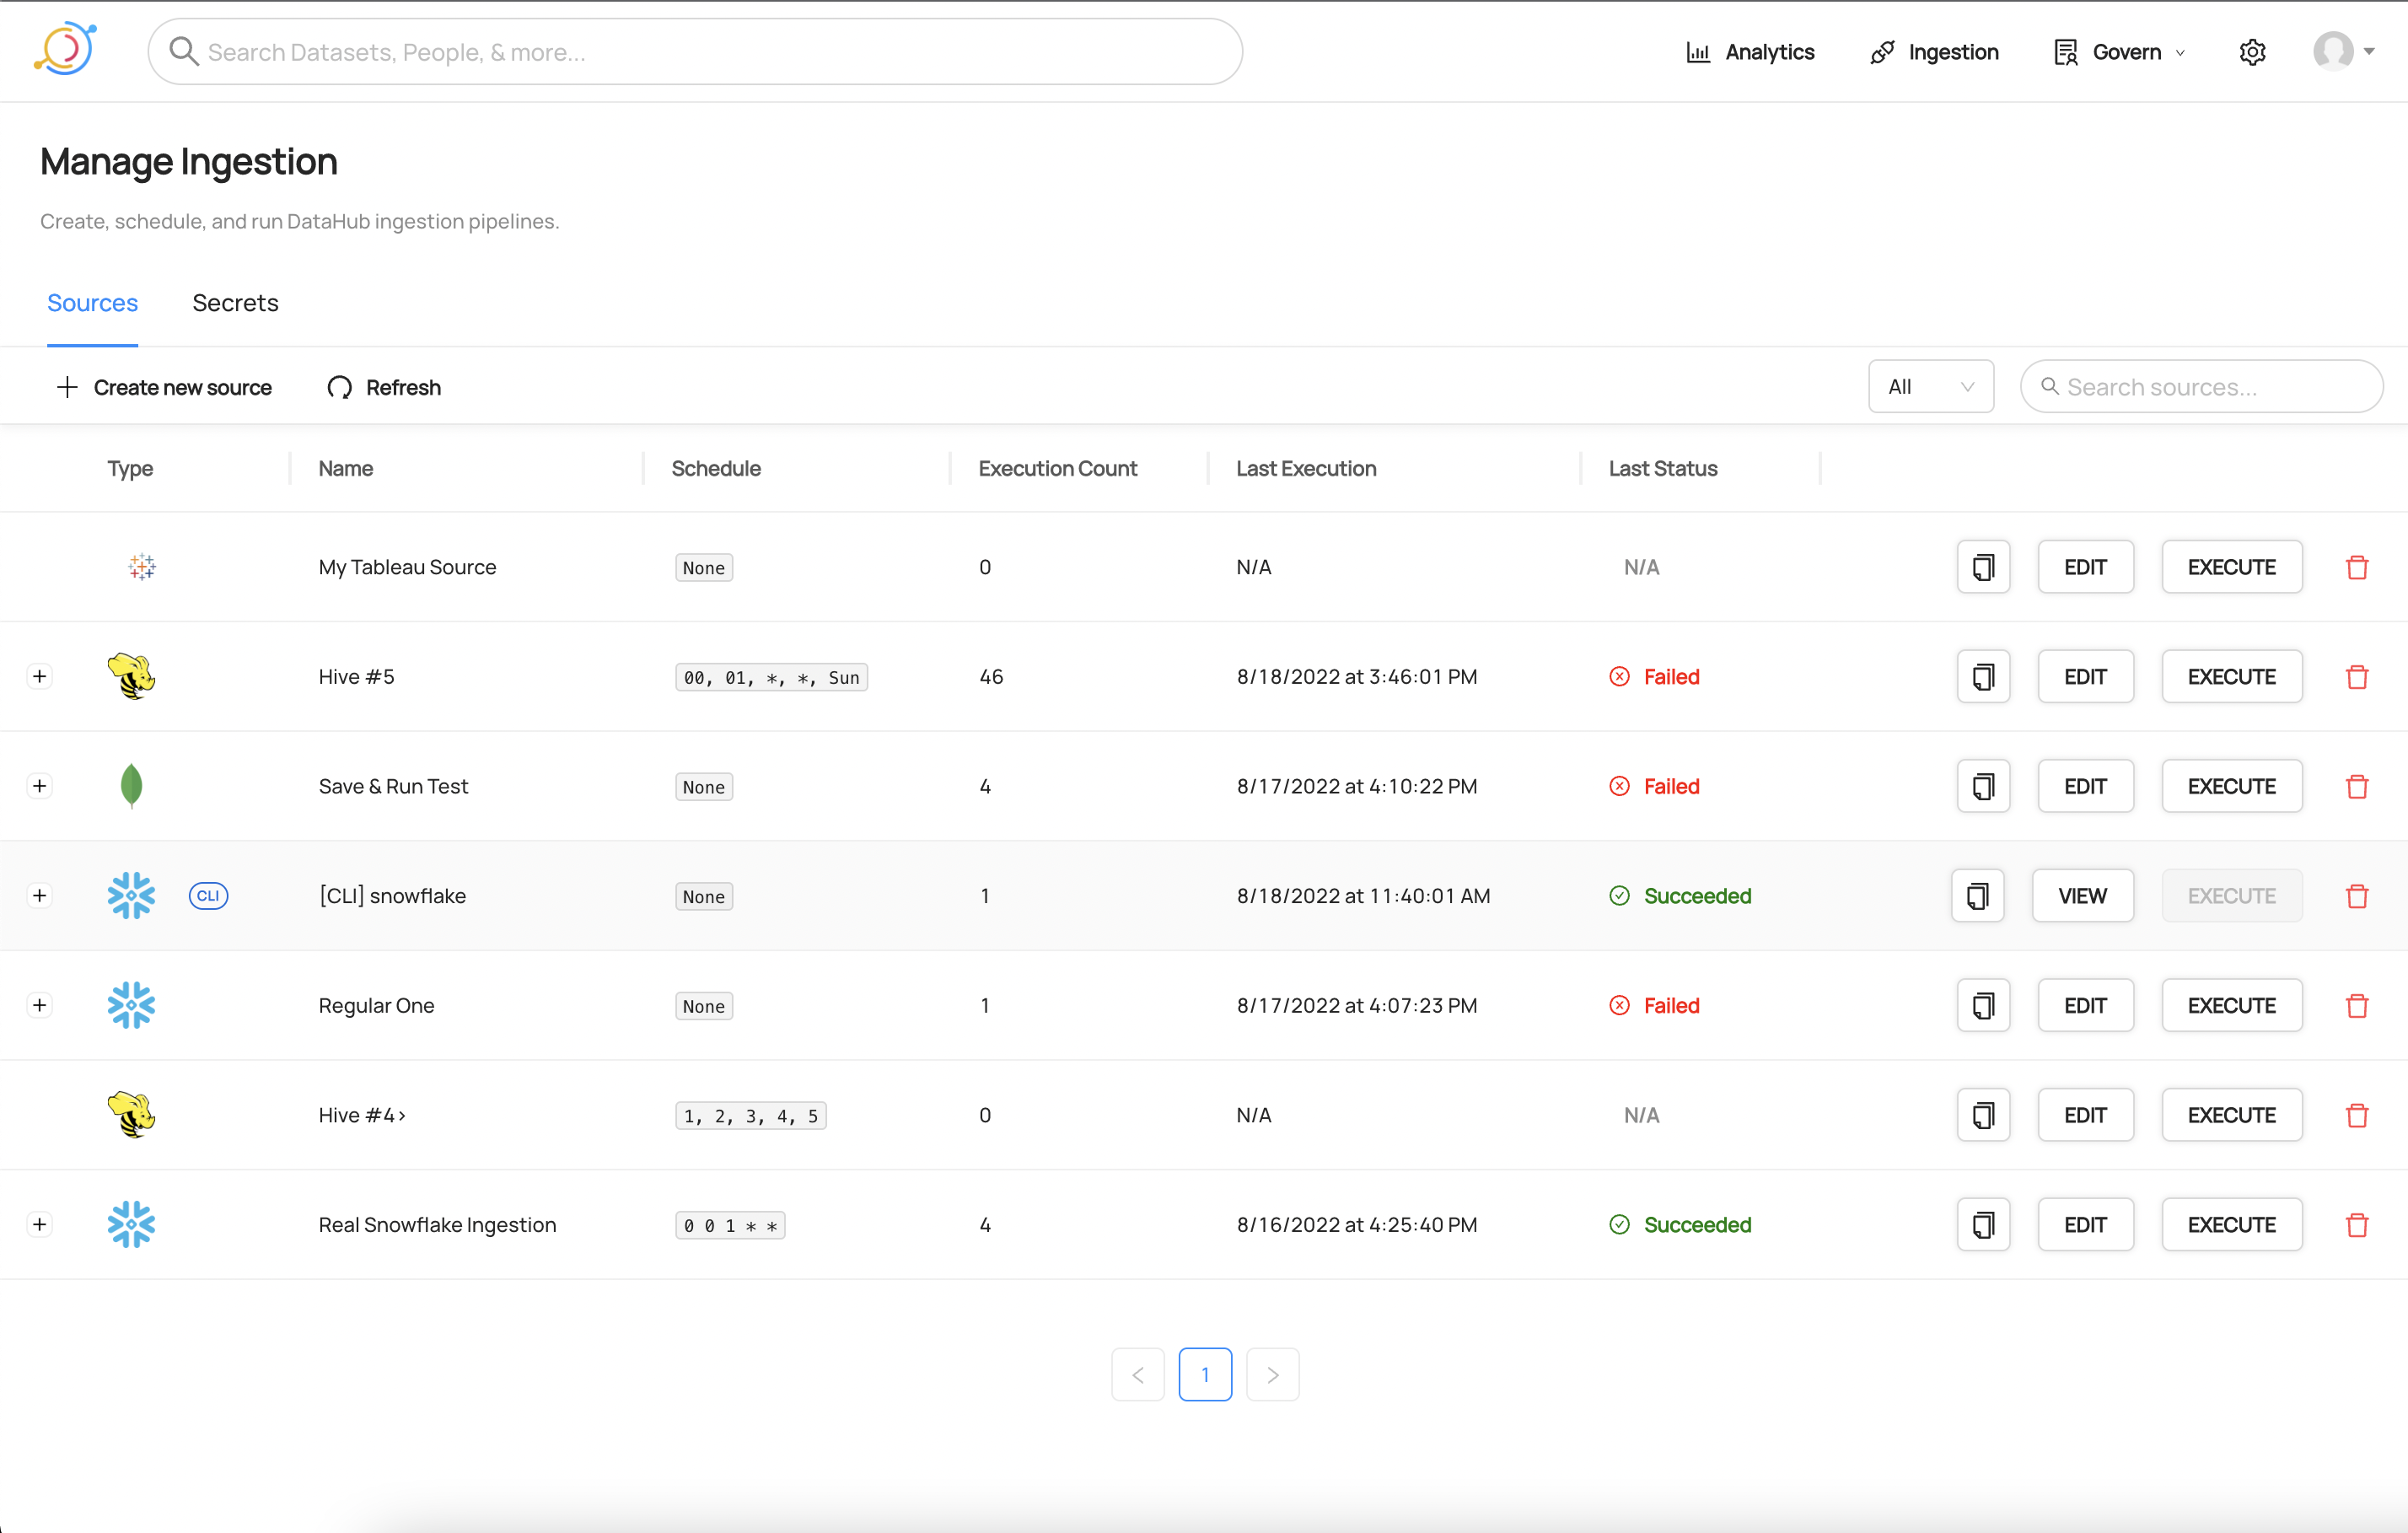Expand the Save & Run Test row
The width and height of the screenshot is (2408, 1533).
(x=40, y=786)
